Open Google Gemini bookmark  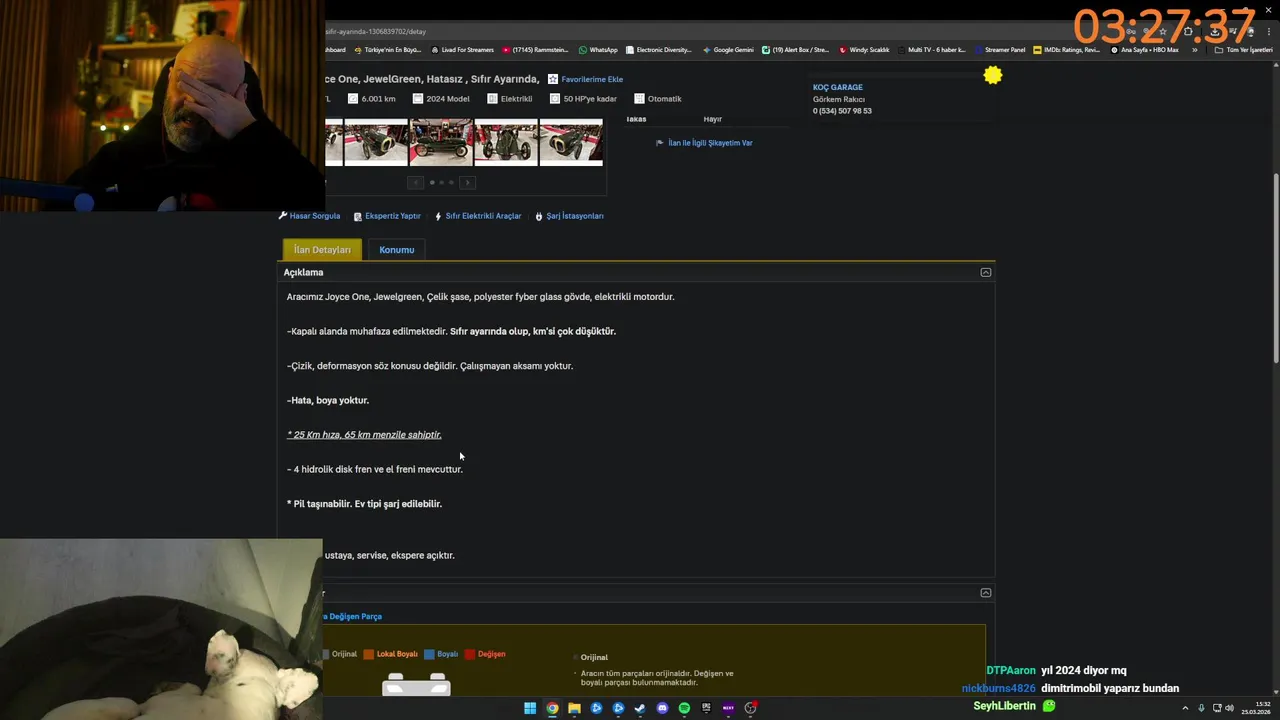[x=728, y=50]
